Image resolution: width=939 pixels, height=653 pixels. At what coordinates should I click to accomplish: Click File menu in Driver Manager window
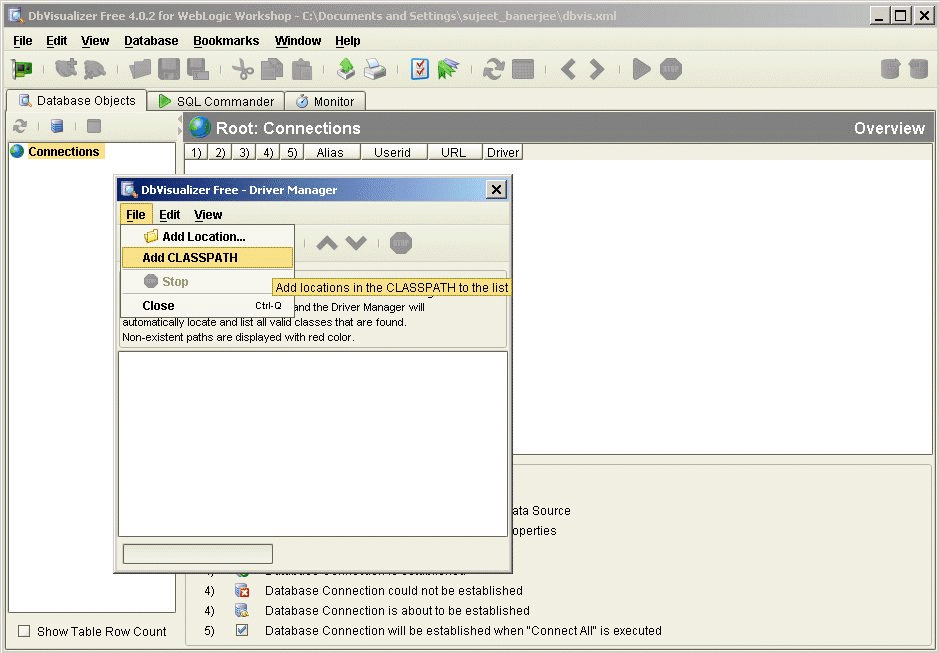click(136, 214)
